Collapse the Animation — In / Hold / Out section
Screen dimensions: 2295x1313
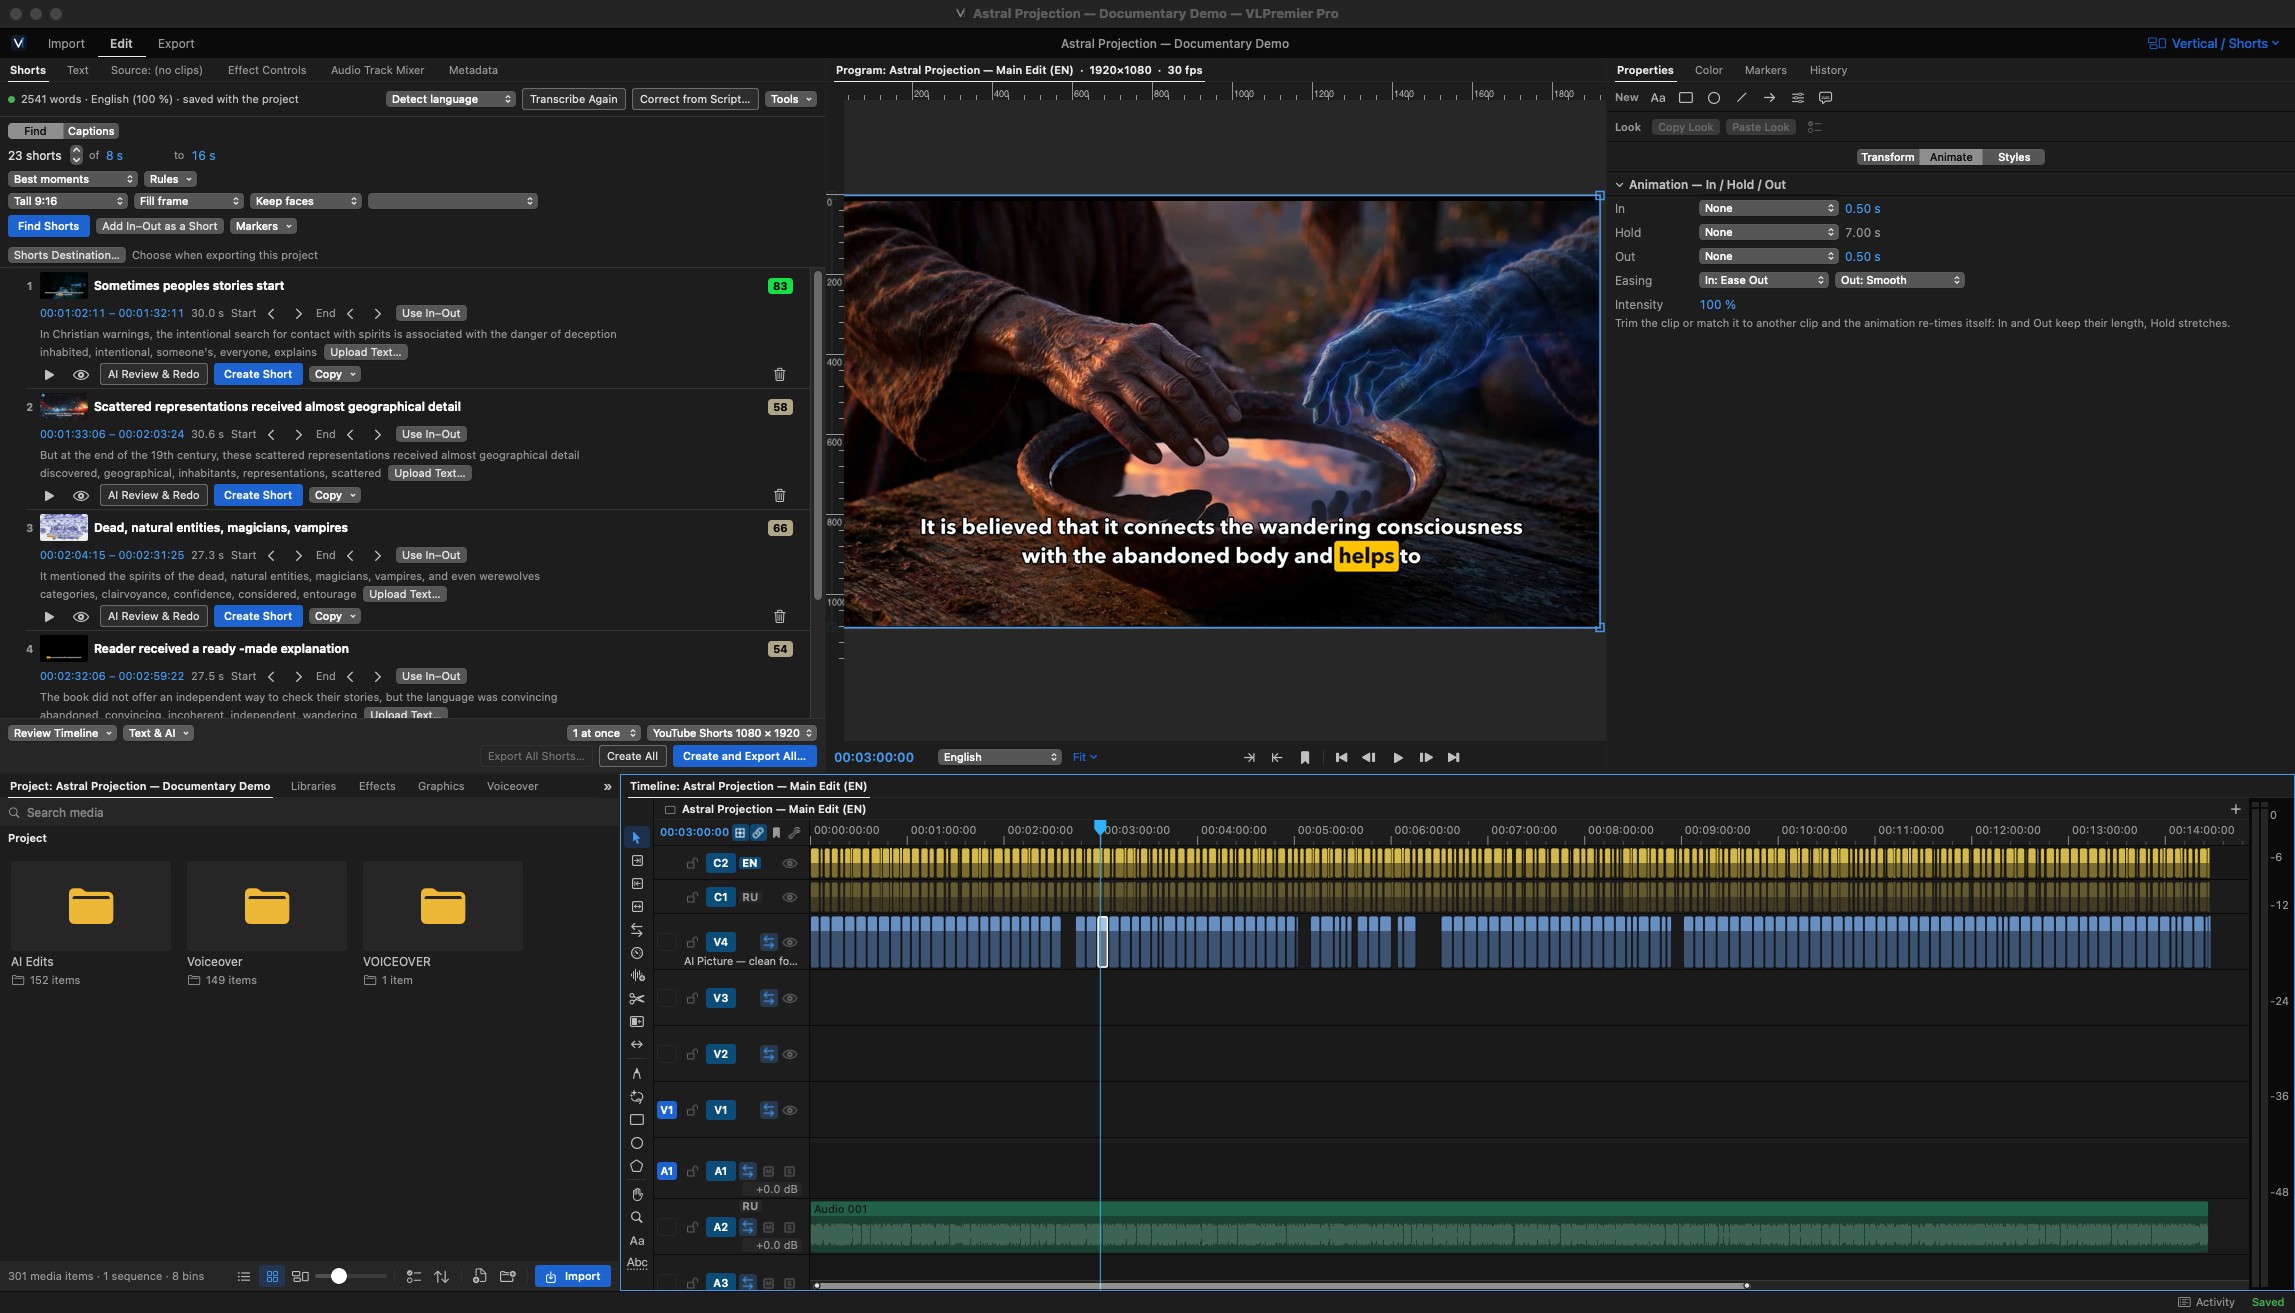point(1620,185)
